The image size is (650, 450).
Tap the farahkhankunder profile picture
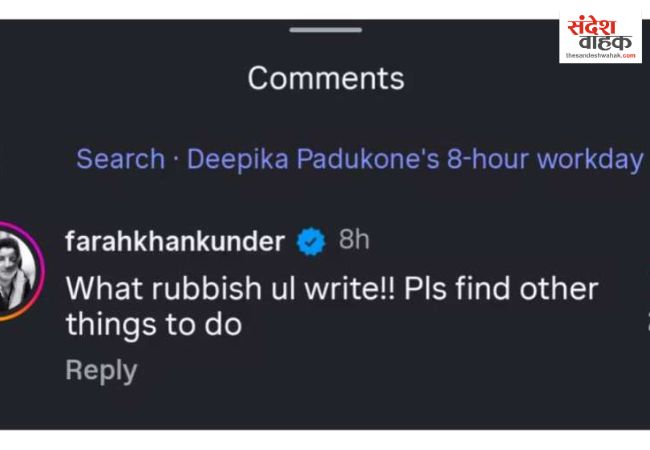(x=19, y=270)
